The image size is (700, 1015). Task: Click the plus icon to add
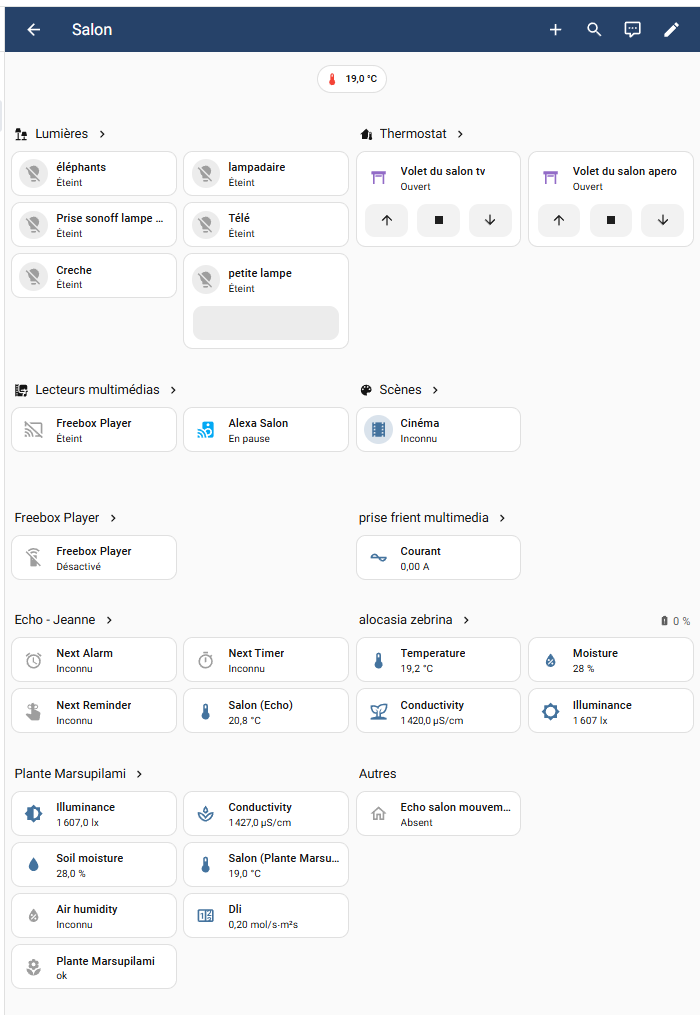coord(556,30)
